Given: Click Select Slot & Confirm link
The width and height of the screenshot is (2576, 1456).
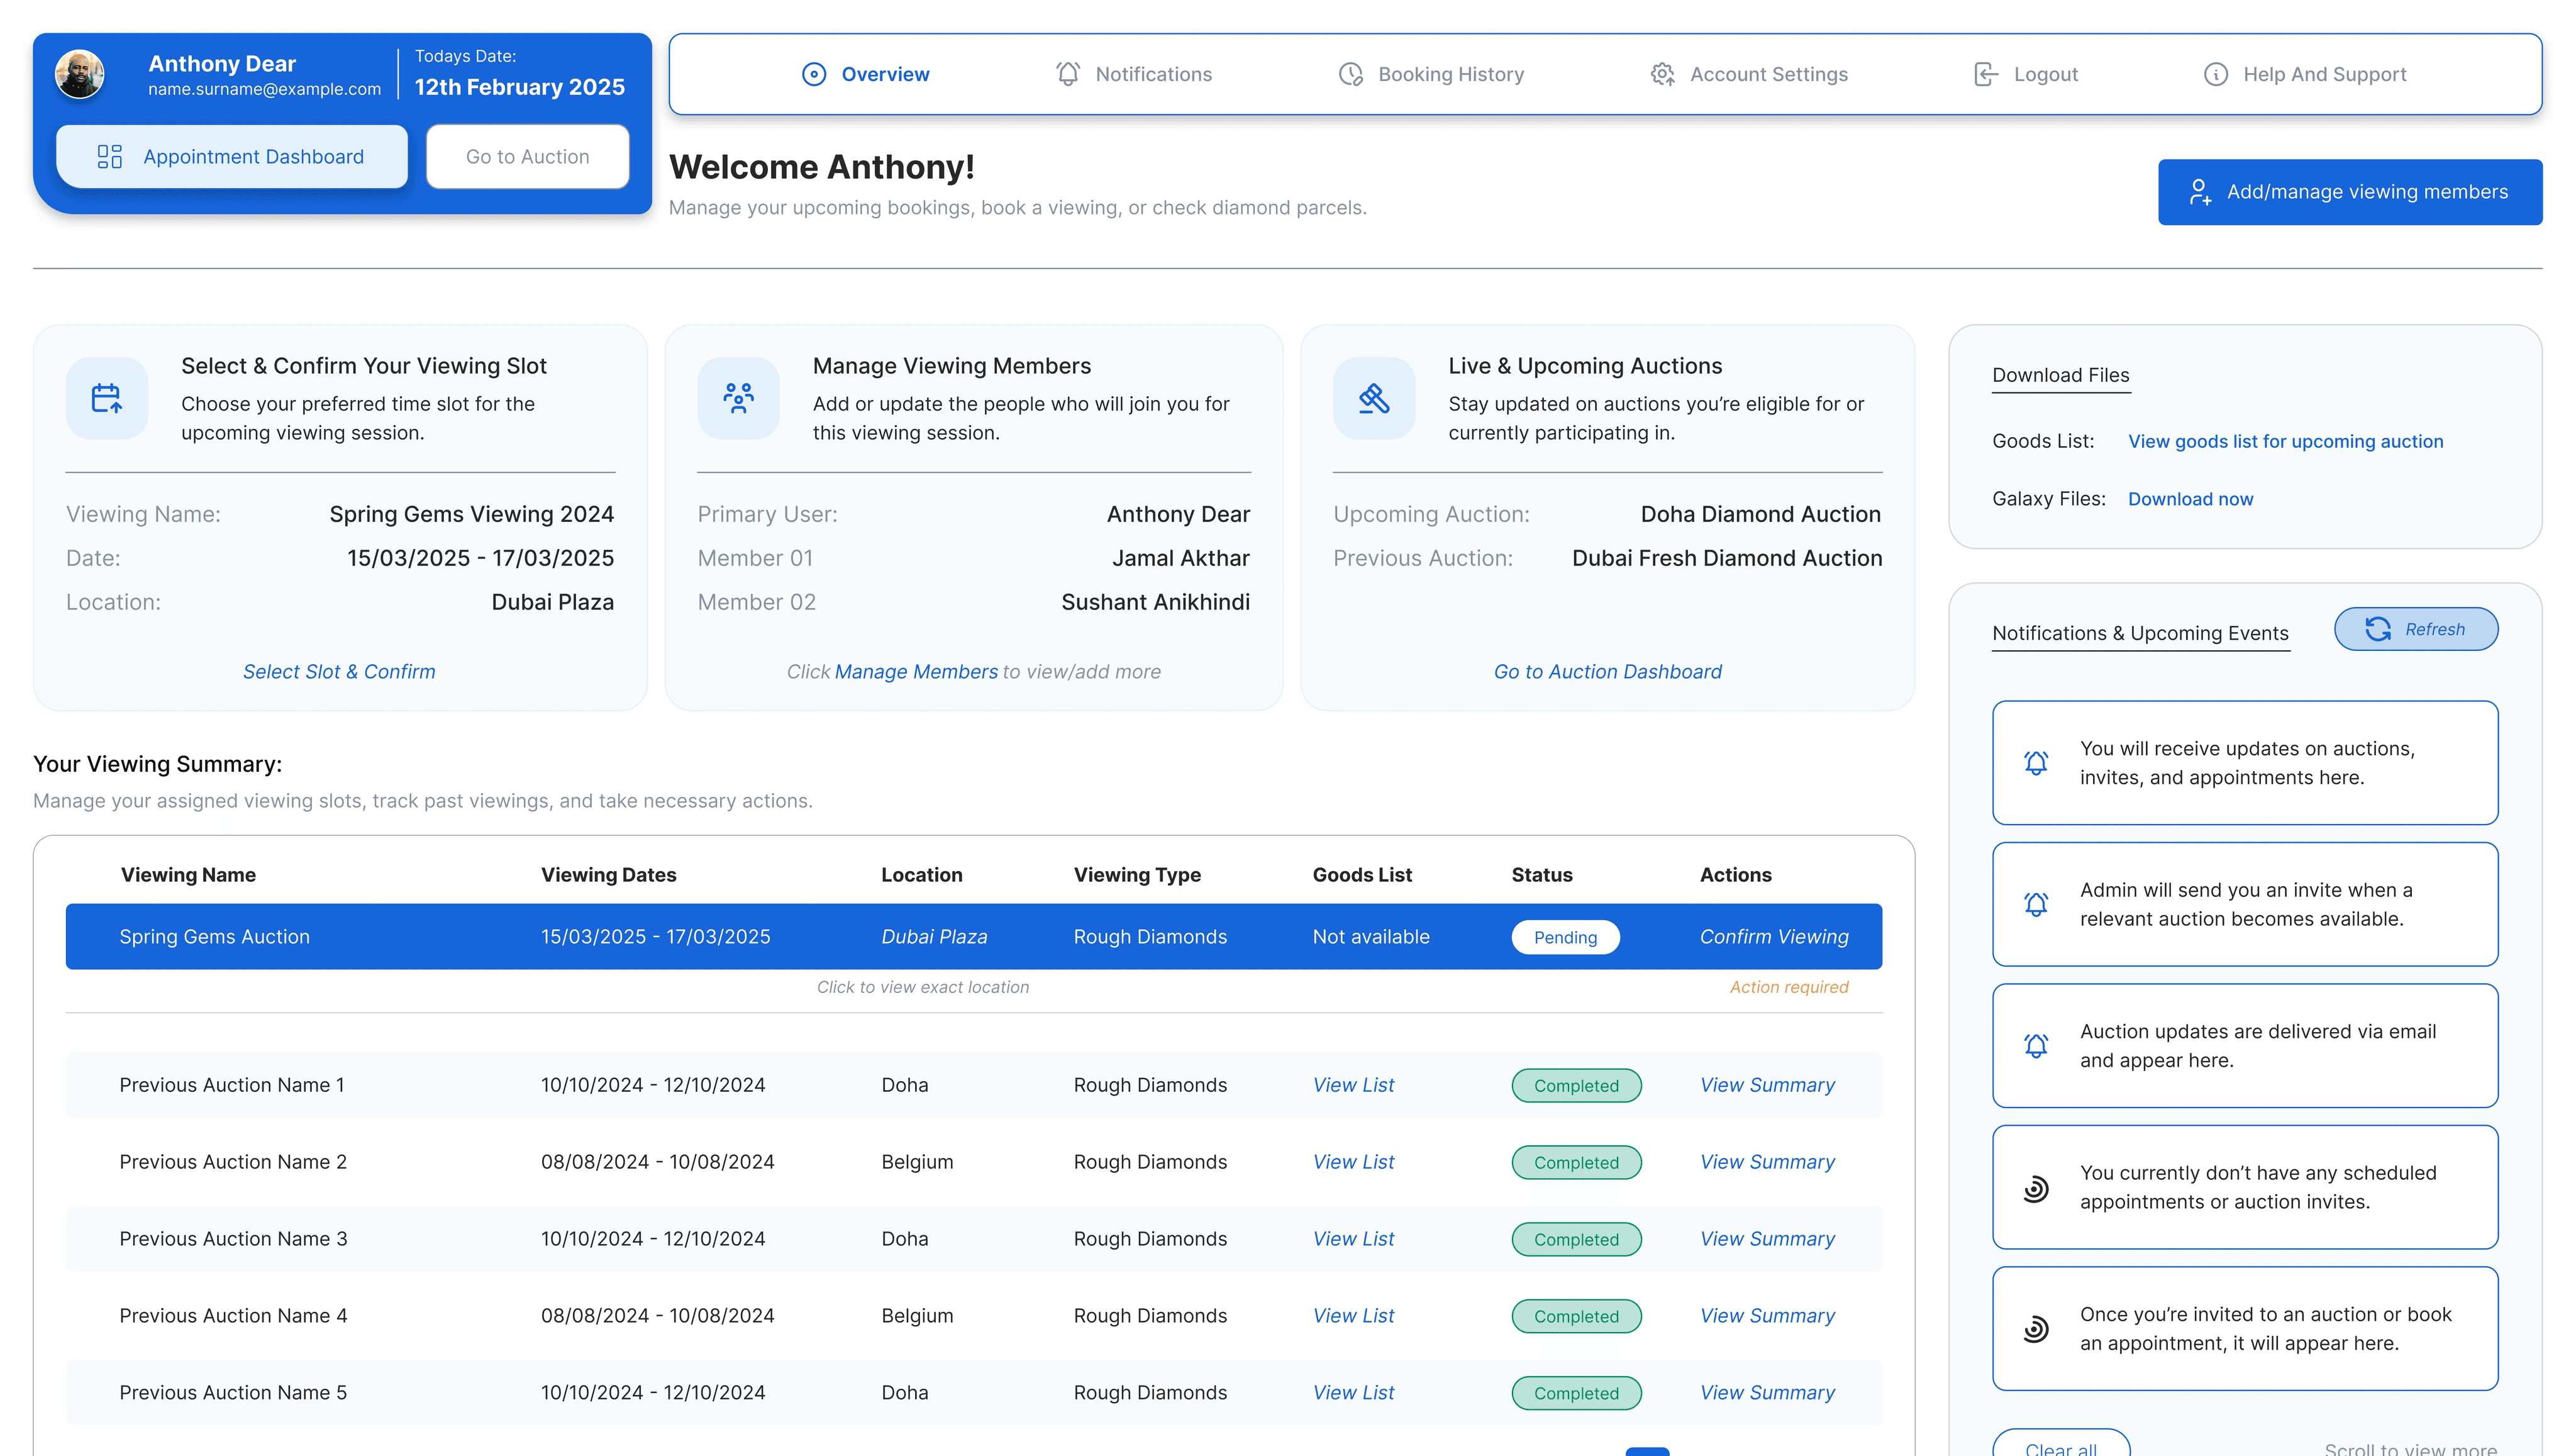Looking at the screenshot, I should pyautogui.click(x=339, y=672).
